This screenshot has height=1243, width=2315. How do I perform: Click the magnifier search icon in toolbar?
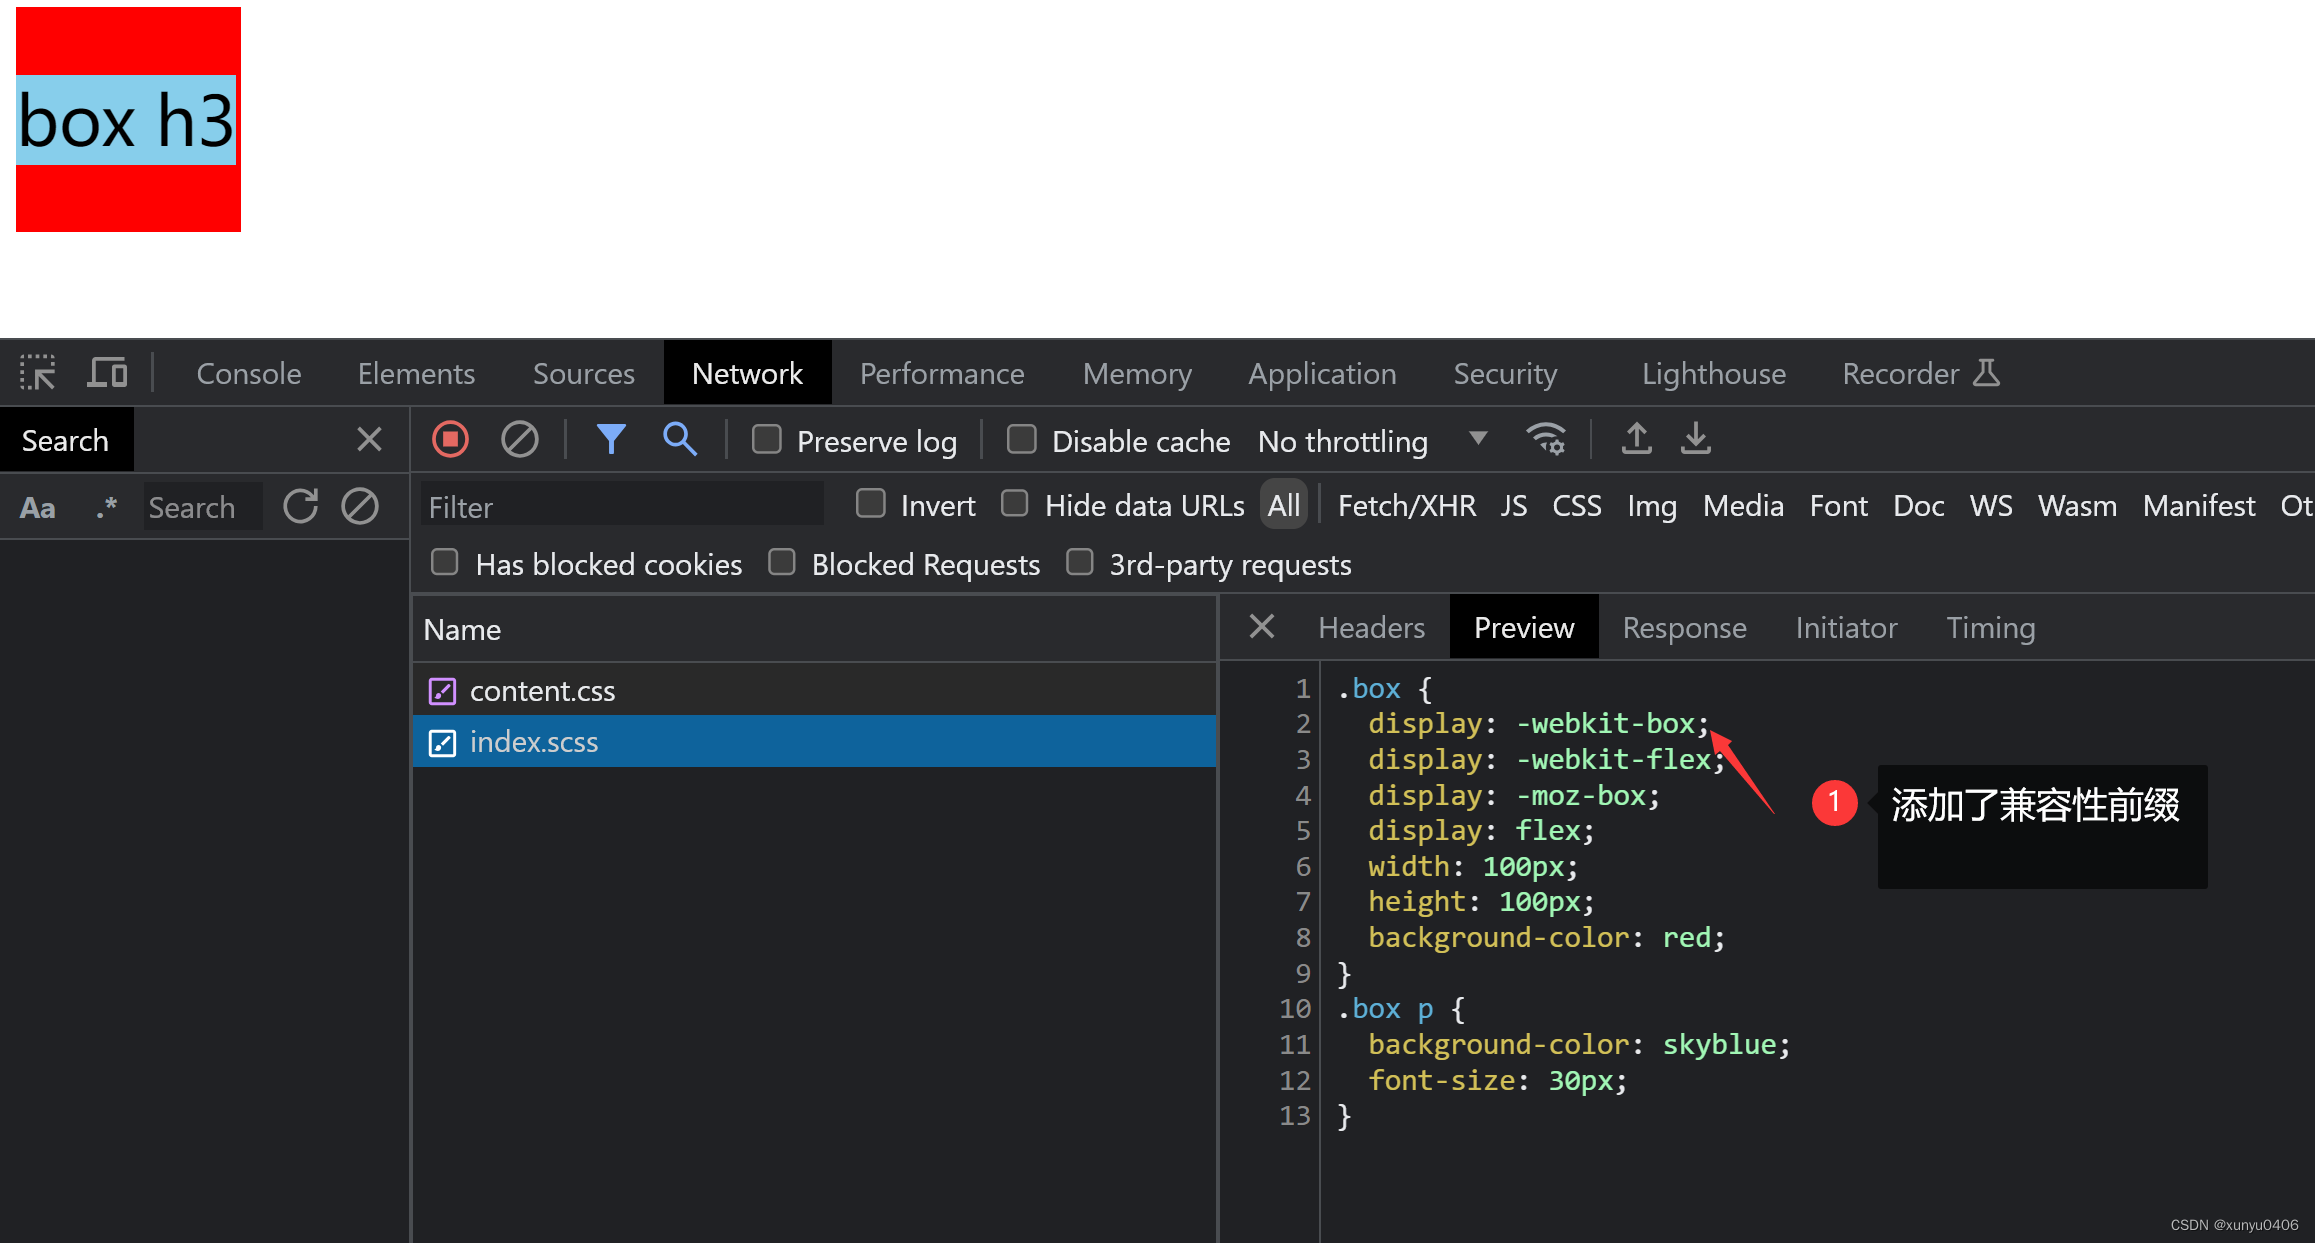[680, 440]
